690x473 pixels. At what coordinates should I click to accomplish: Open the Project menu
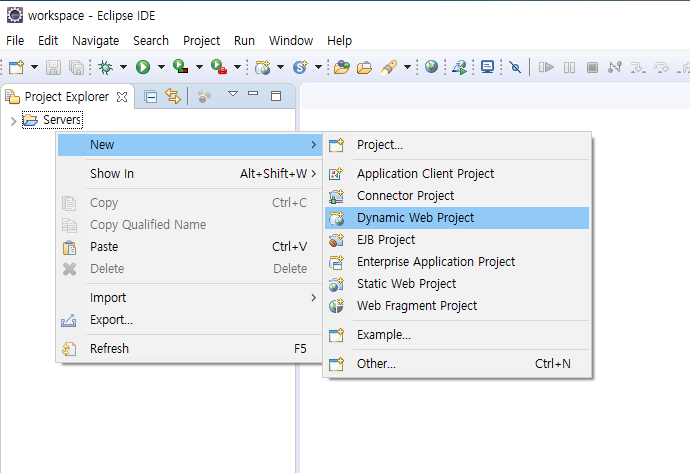tap(202, 40)
